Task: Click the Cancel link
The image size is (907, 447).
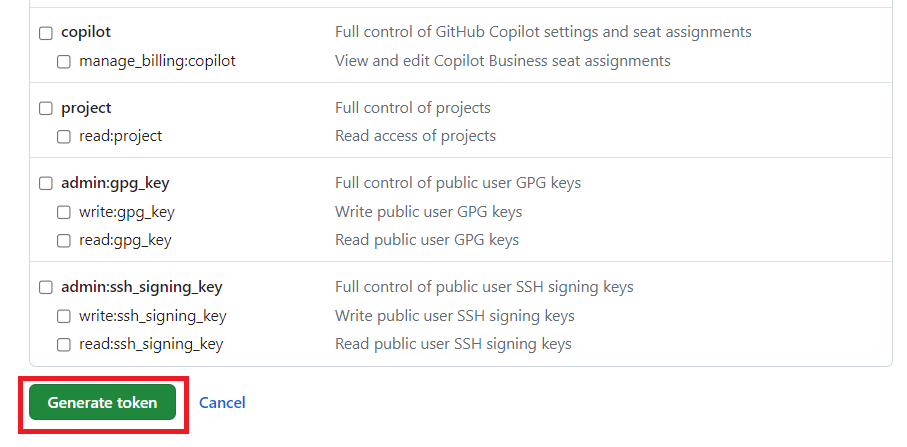Action: (x=222, y=403)
